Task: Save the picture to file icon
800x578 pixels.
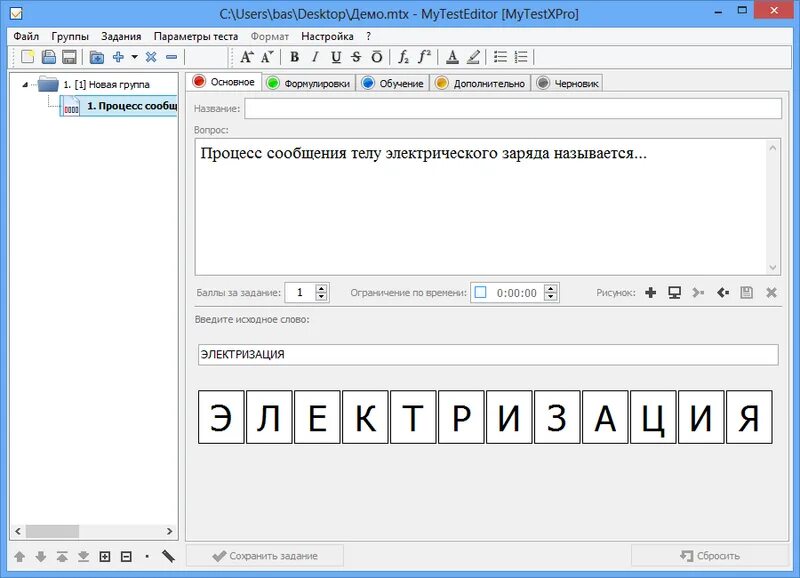Action: pos(746,292)
